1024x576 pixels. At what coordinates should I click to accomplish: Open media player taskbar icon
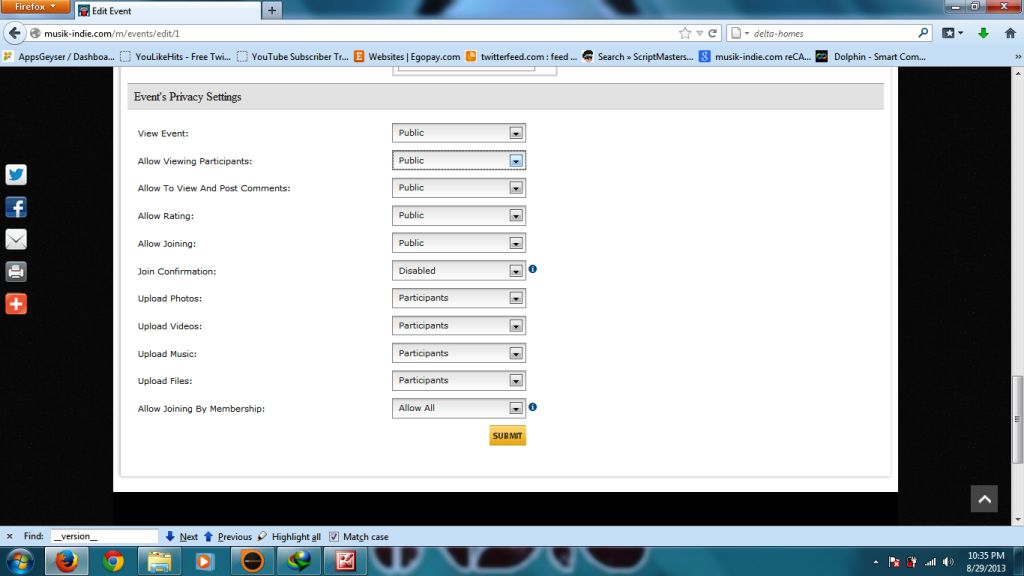pos(204,561)
